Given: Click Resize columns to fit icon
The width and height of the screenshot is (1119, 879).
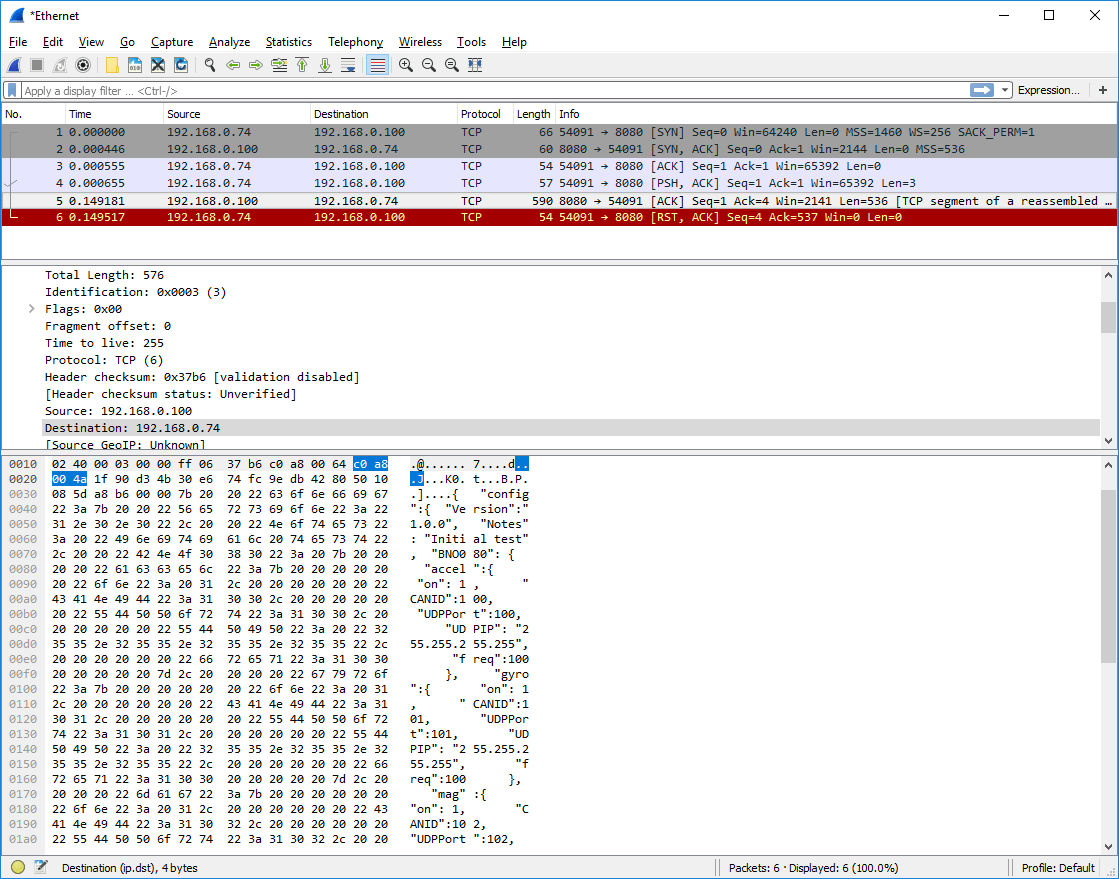Looking at the screenshot, I should click(475, 65).
